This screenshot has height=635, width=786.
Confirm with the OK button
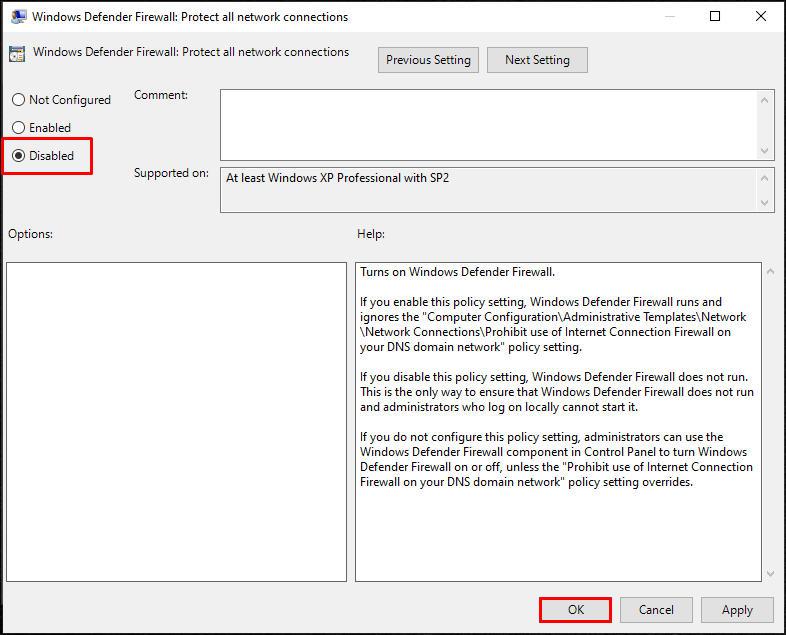point(575,610)
